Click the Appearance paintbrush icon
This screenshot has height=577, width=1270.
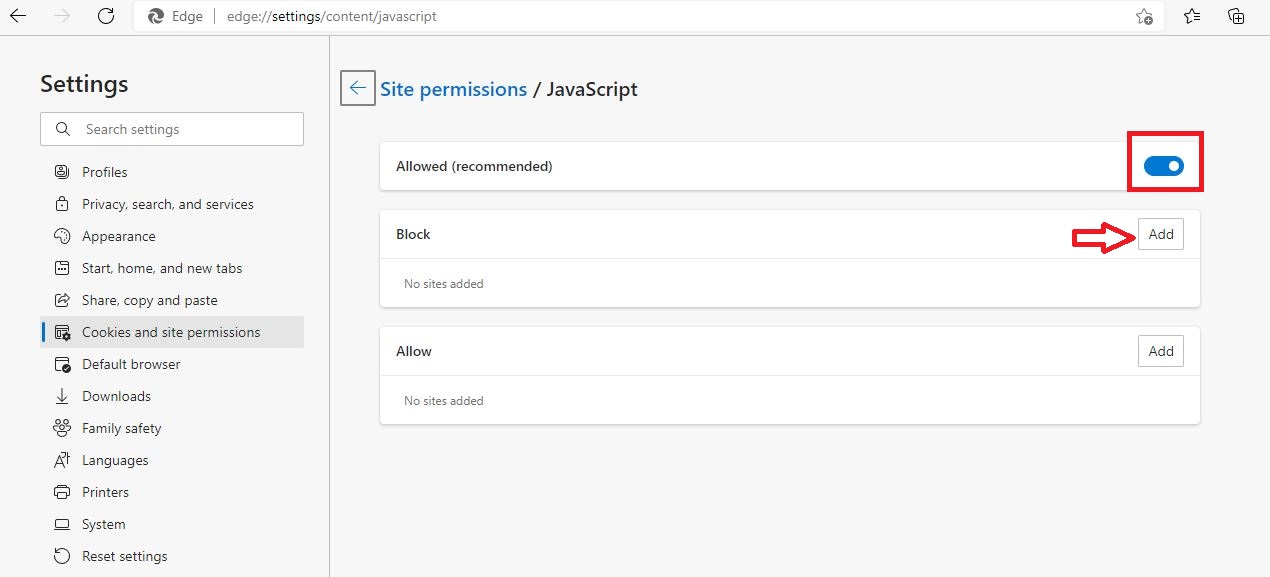[x=63, y=235]
